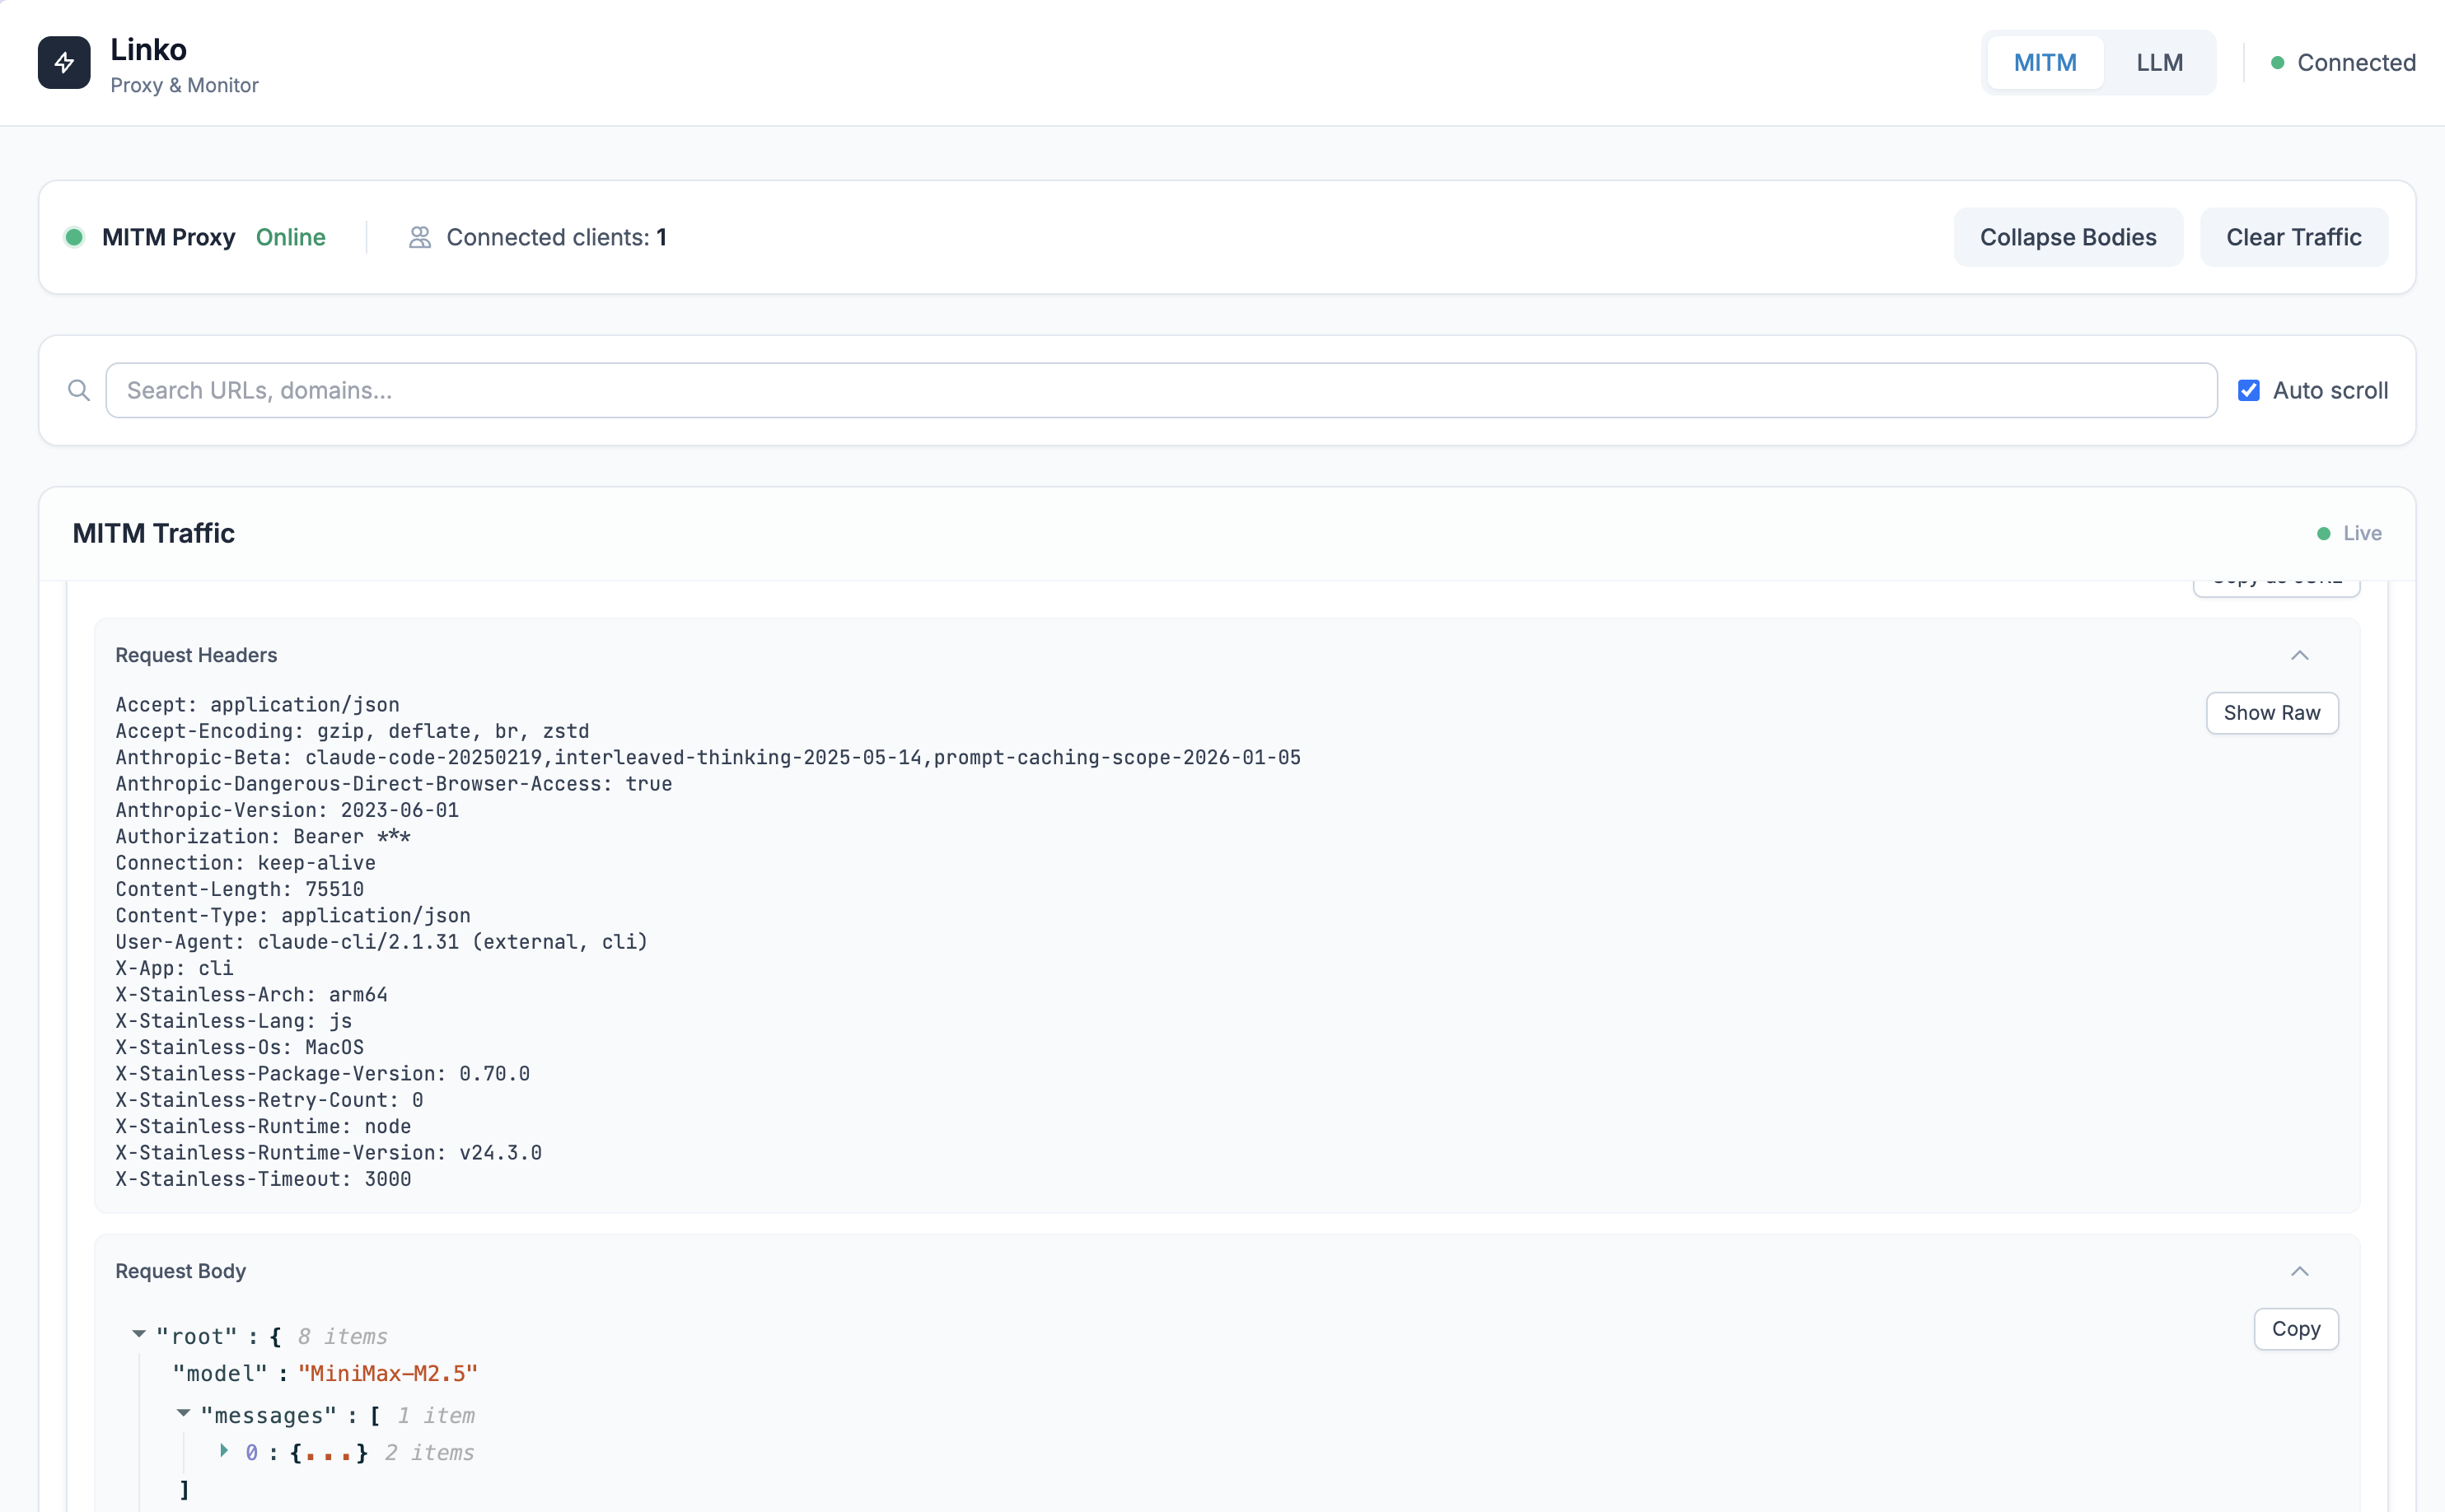Click the search magnifier icon
Image resolution: width=2445 pixels, height=1512 pixels.
(79, 390)
